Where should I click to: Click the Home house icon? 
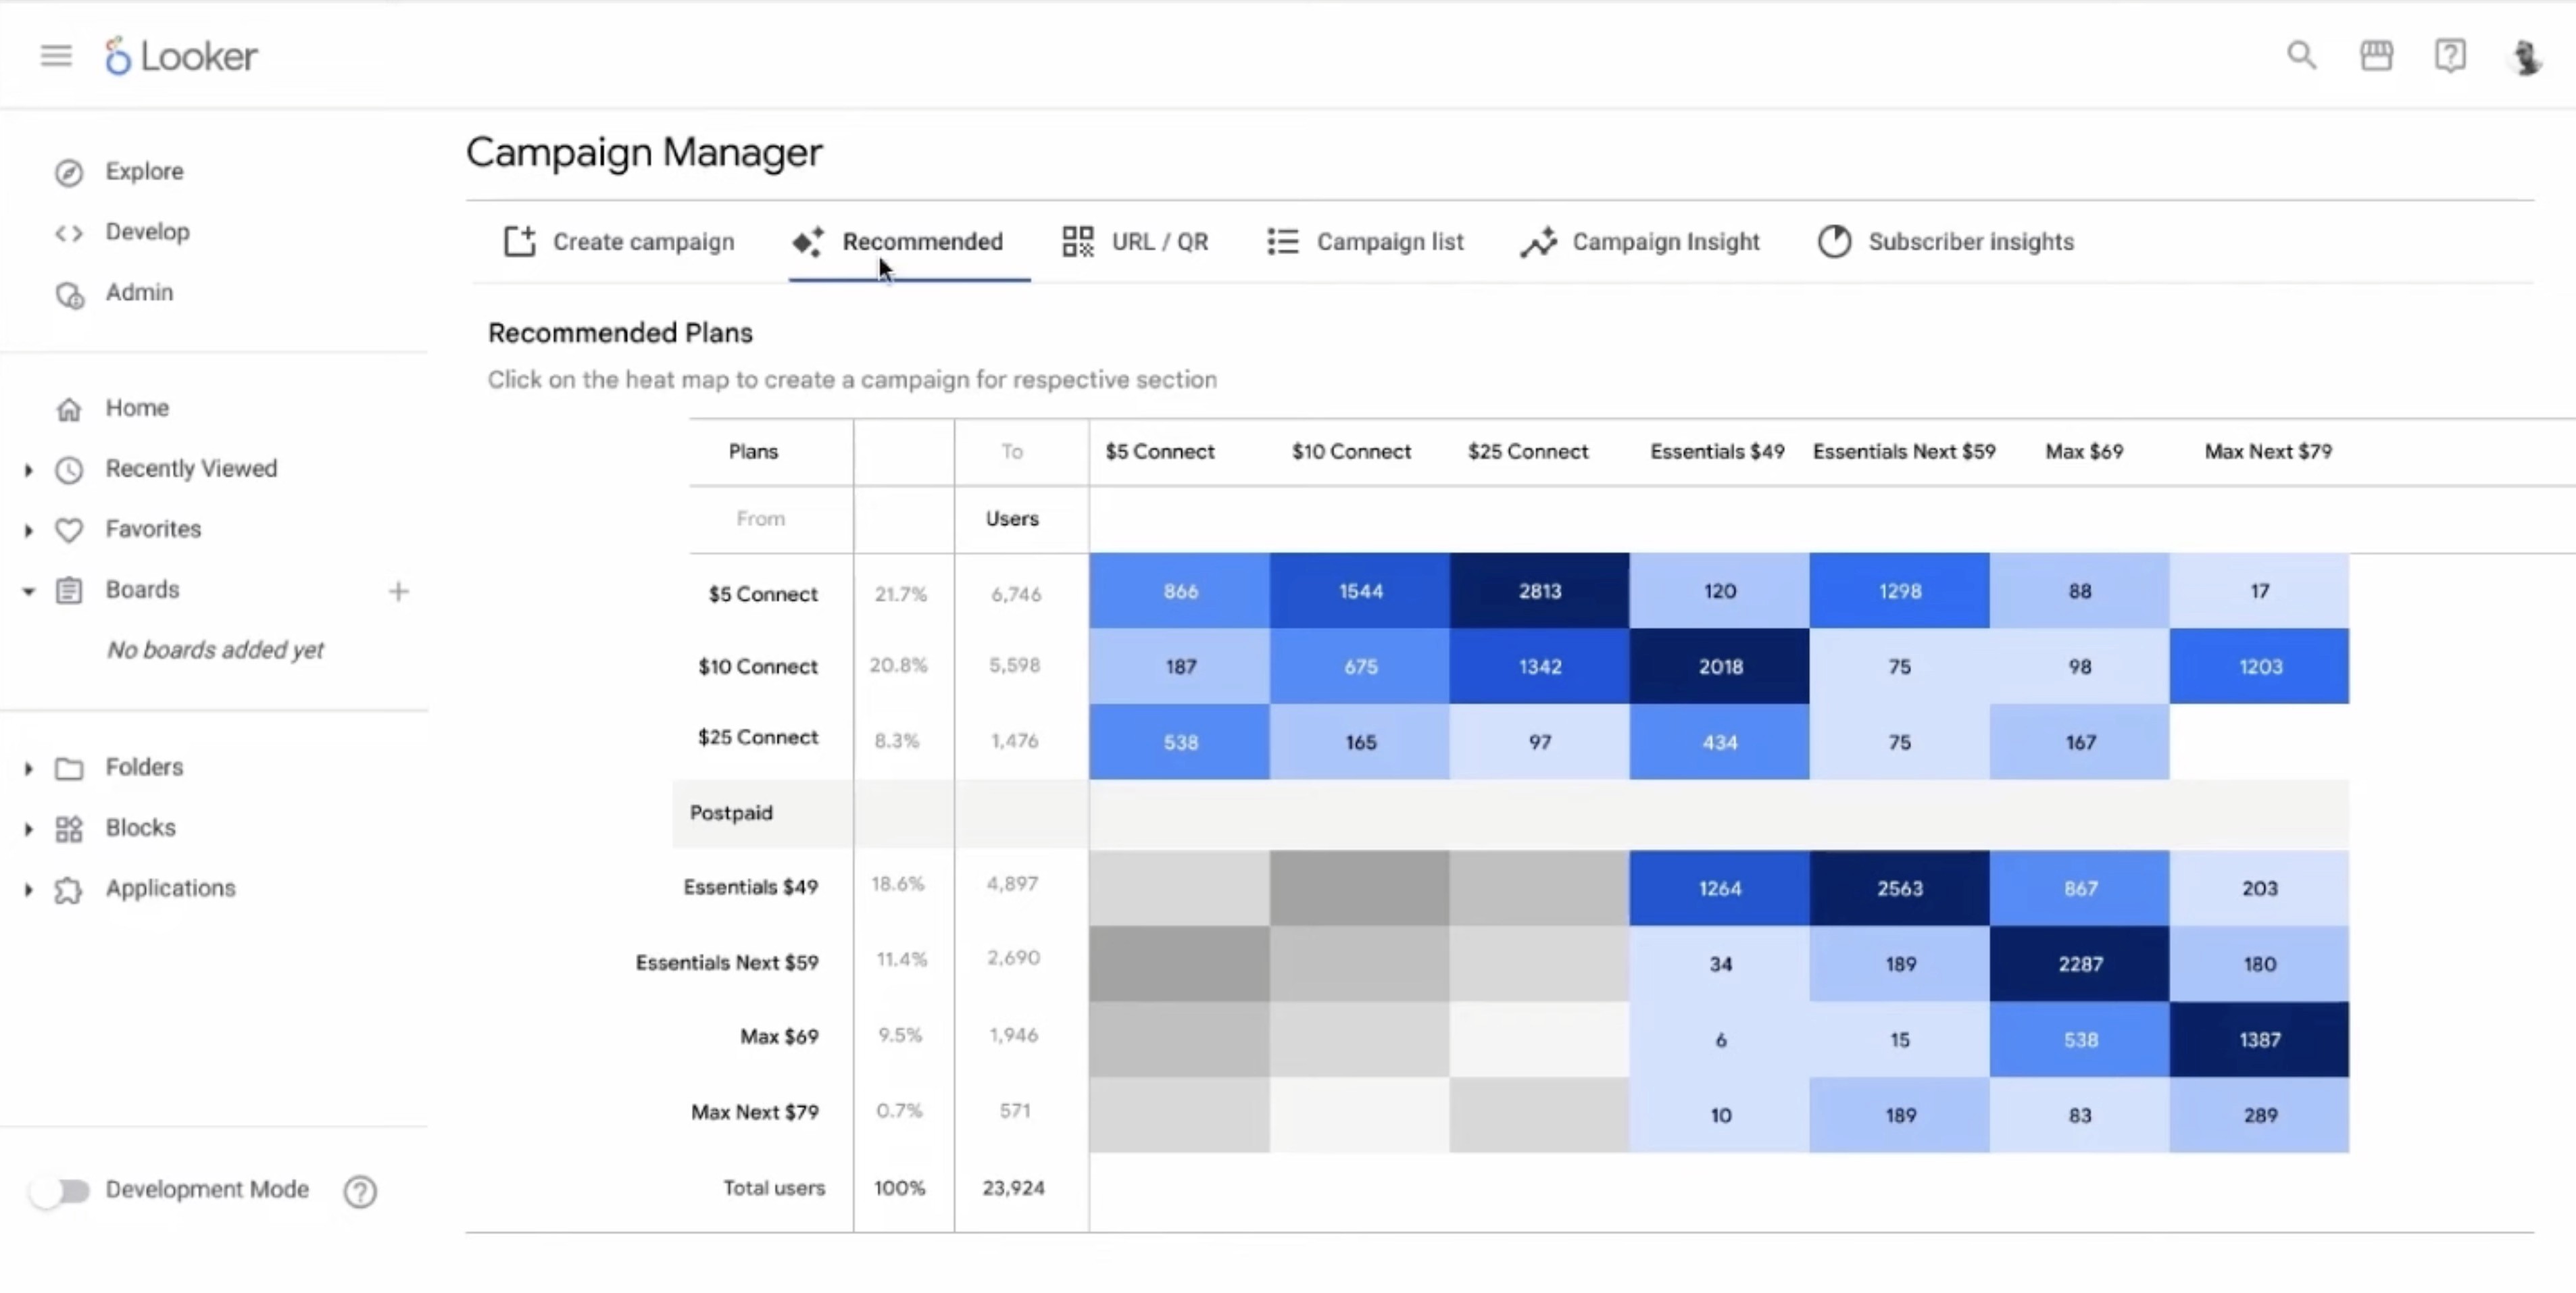point(69,409)
